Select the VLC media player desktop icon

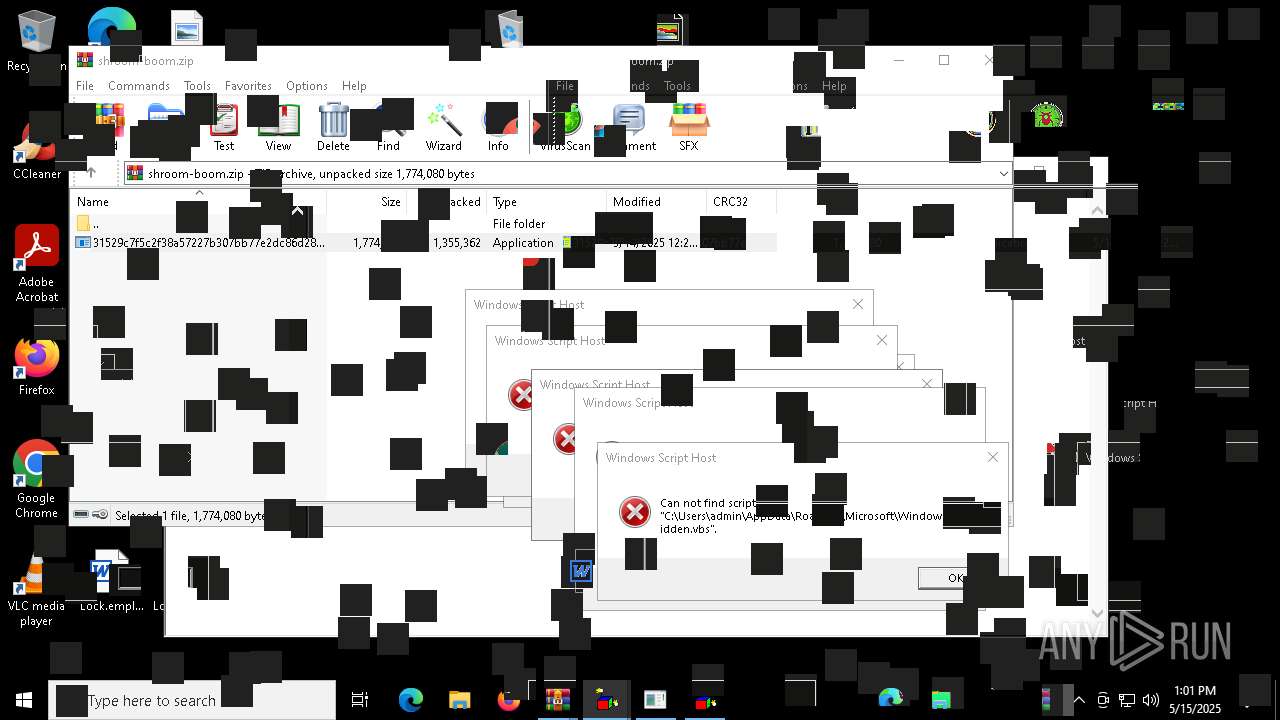coord(36,592)
